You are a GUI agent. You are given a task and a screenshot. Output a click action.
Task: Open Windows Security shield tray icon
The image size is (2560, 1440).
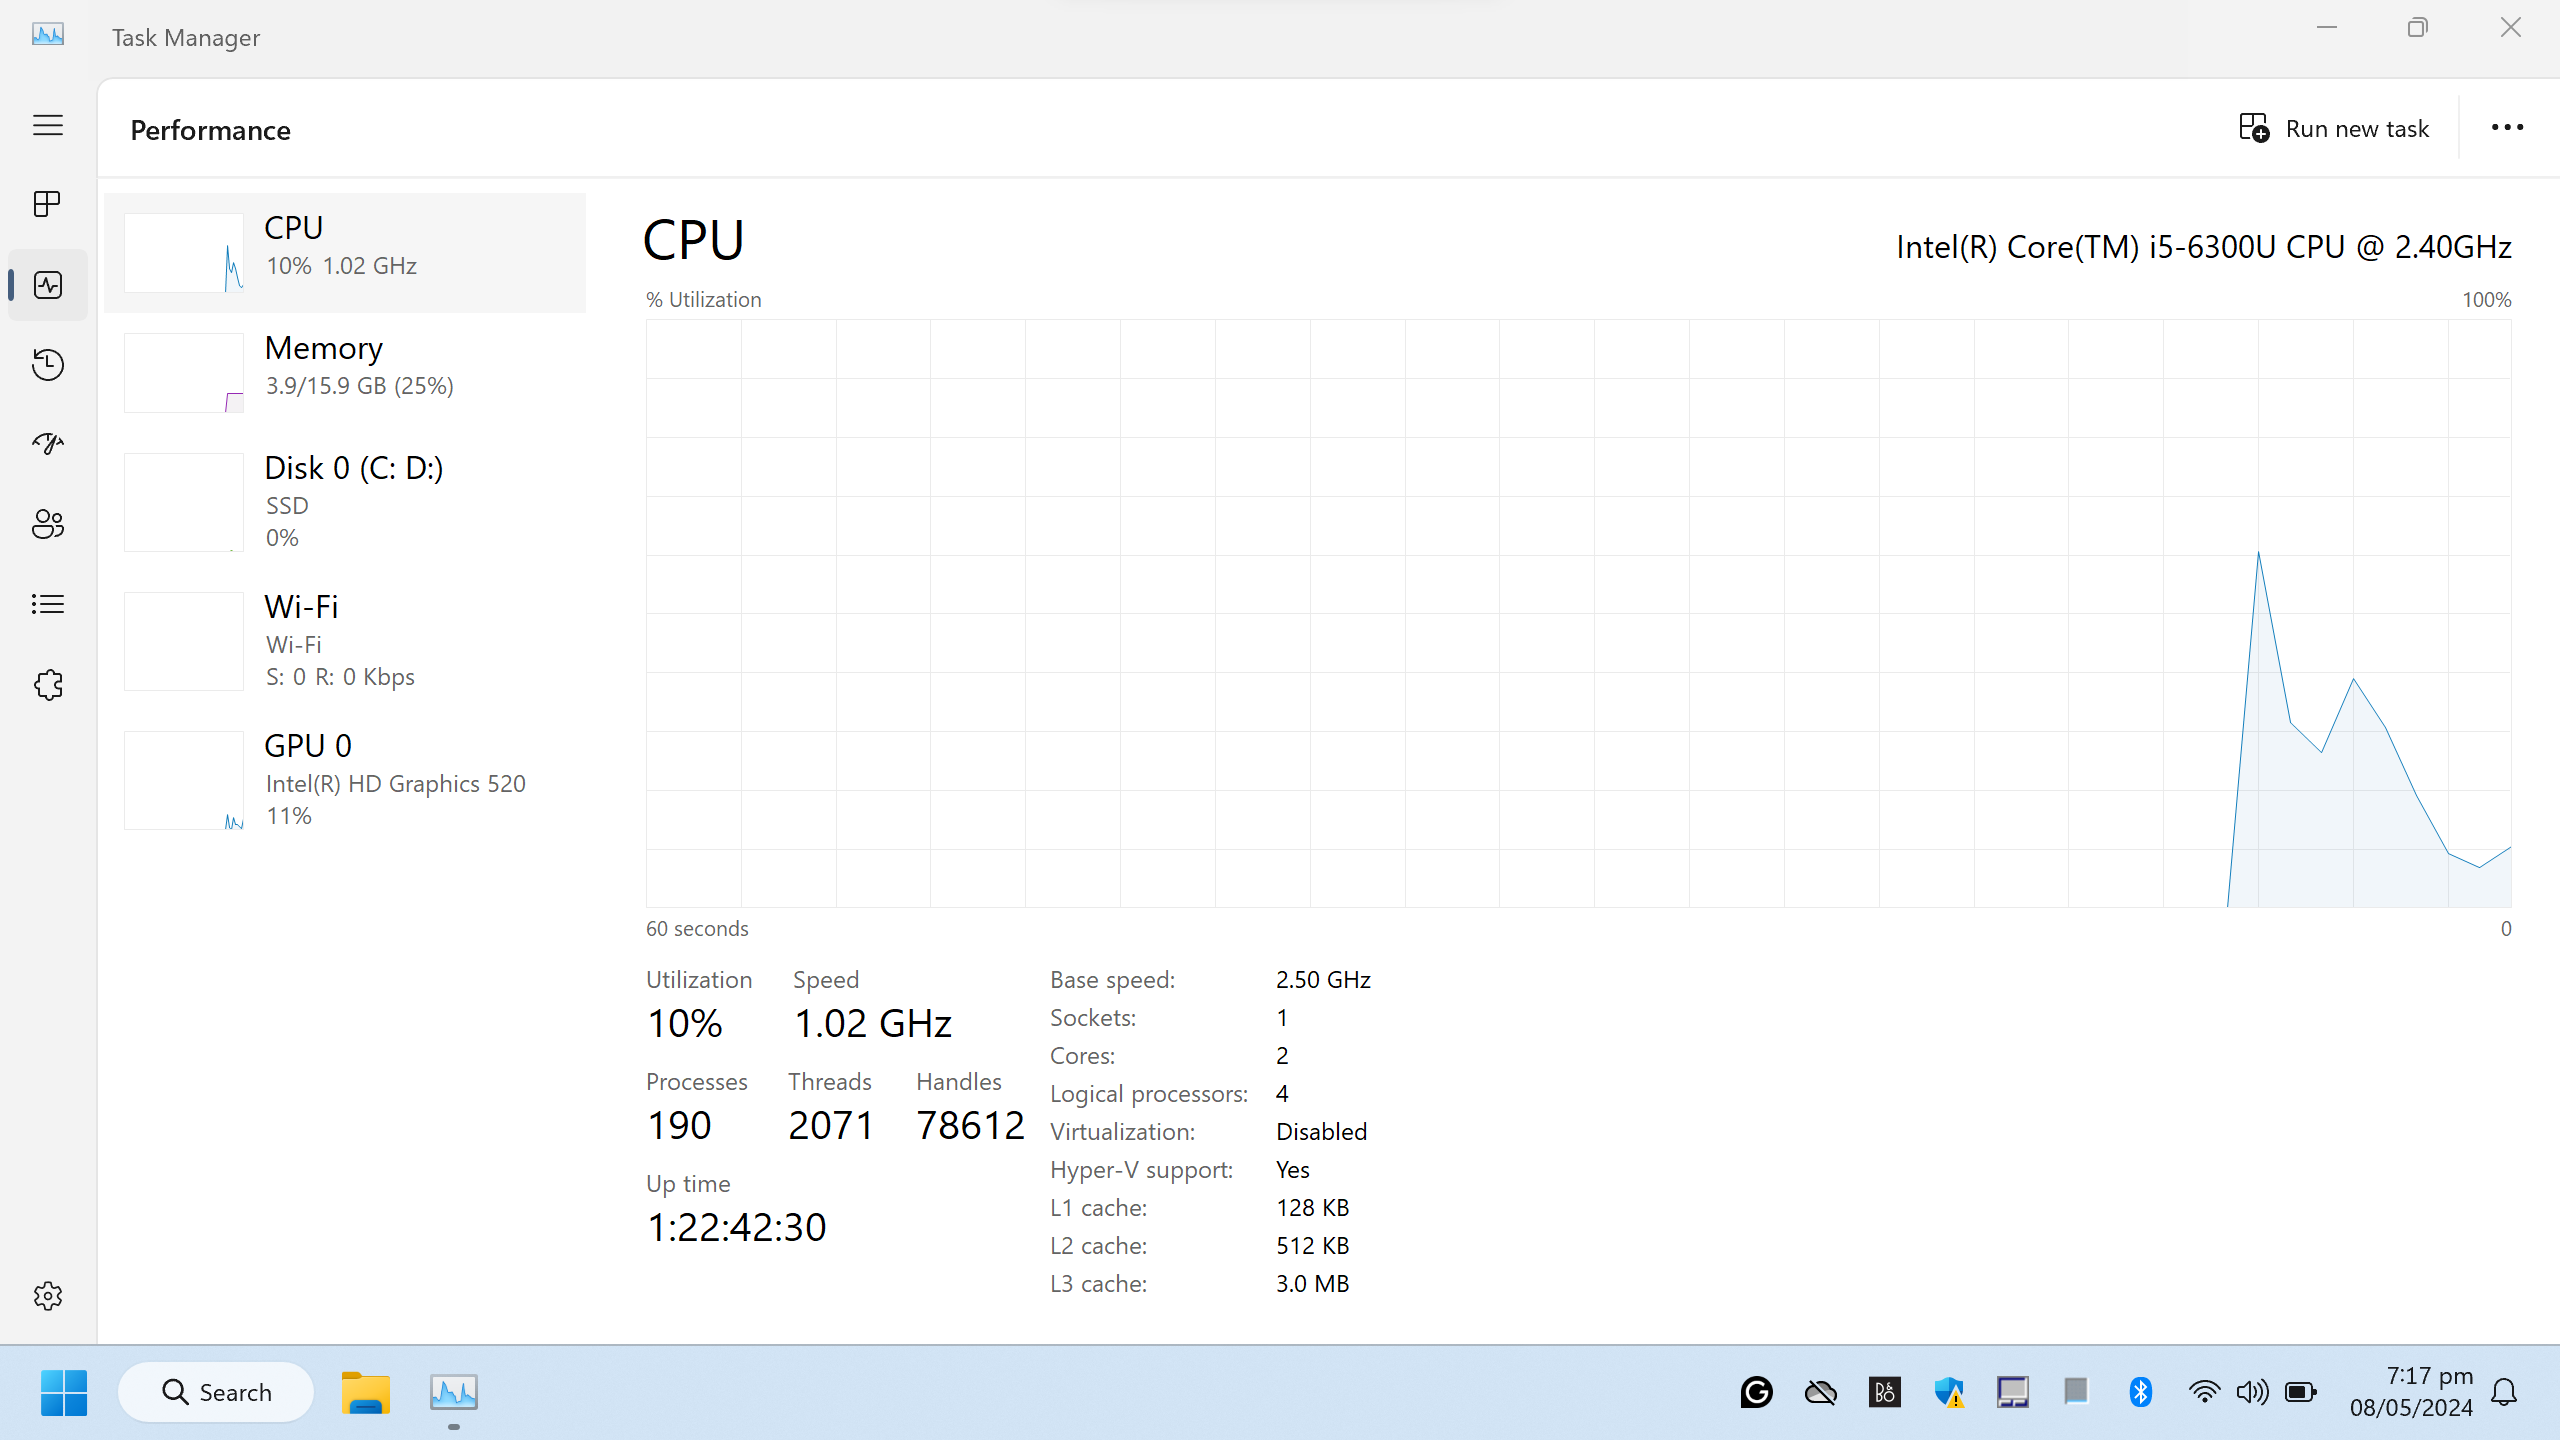(x=1948, y=1392)
